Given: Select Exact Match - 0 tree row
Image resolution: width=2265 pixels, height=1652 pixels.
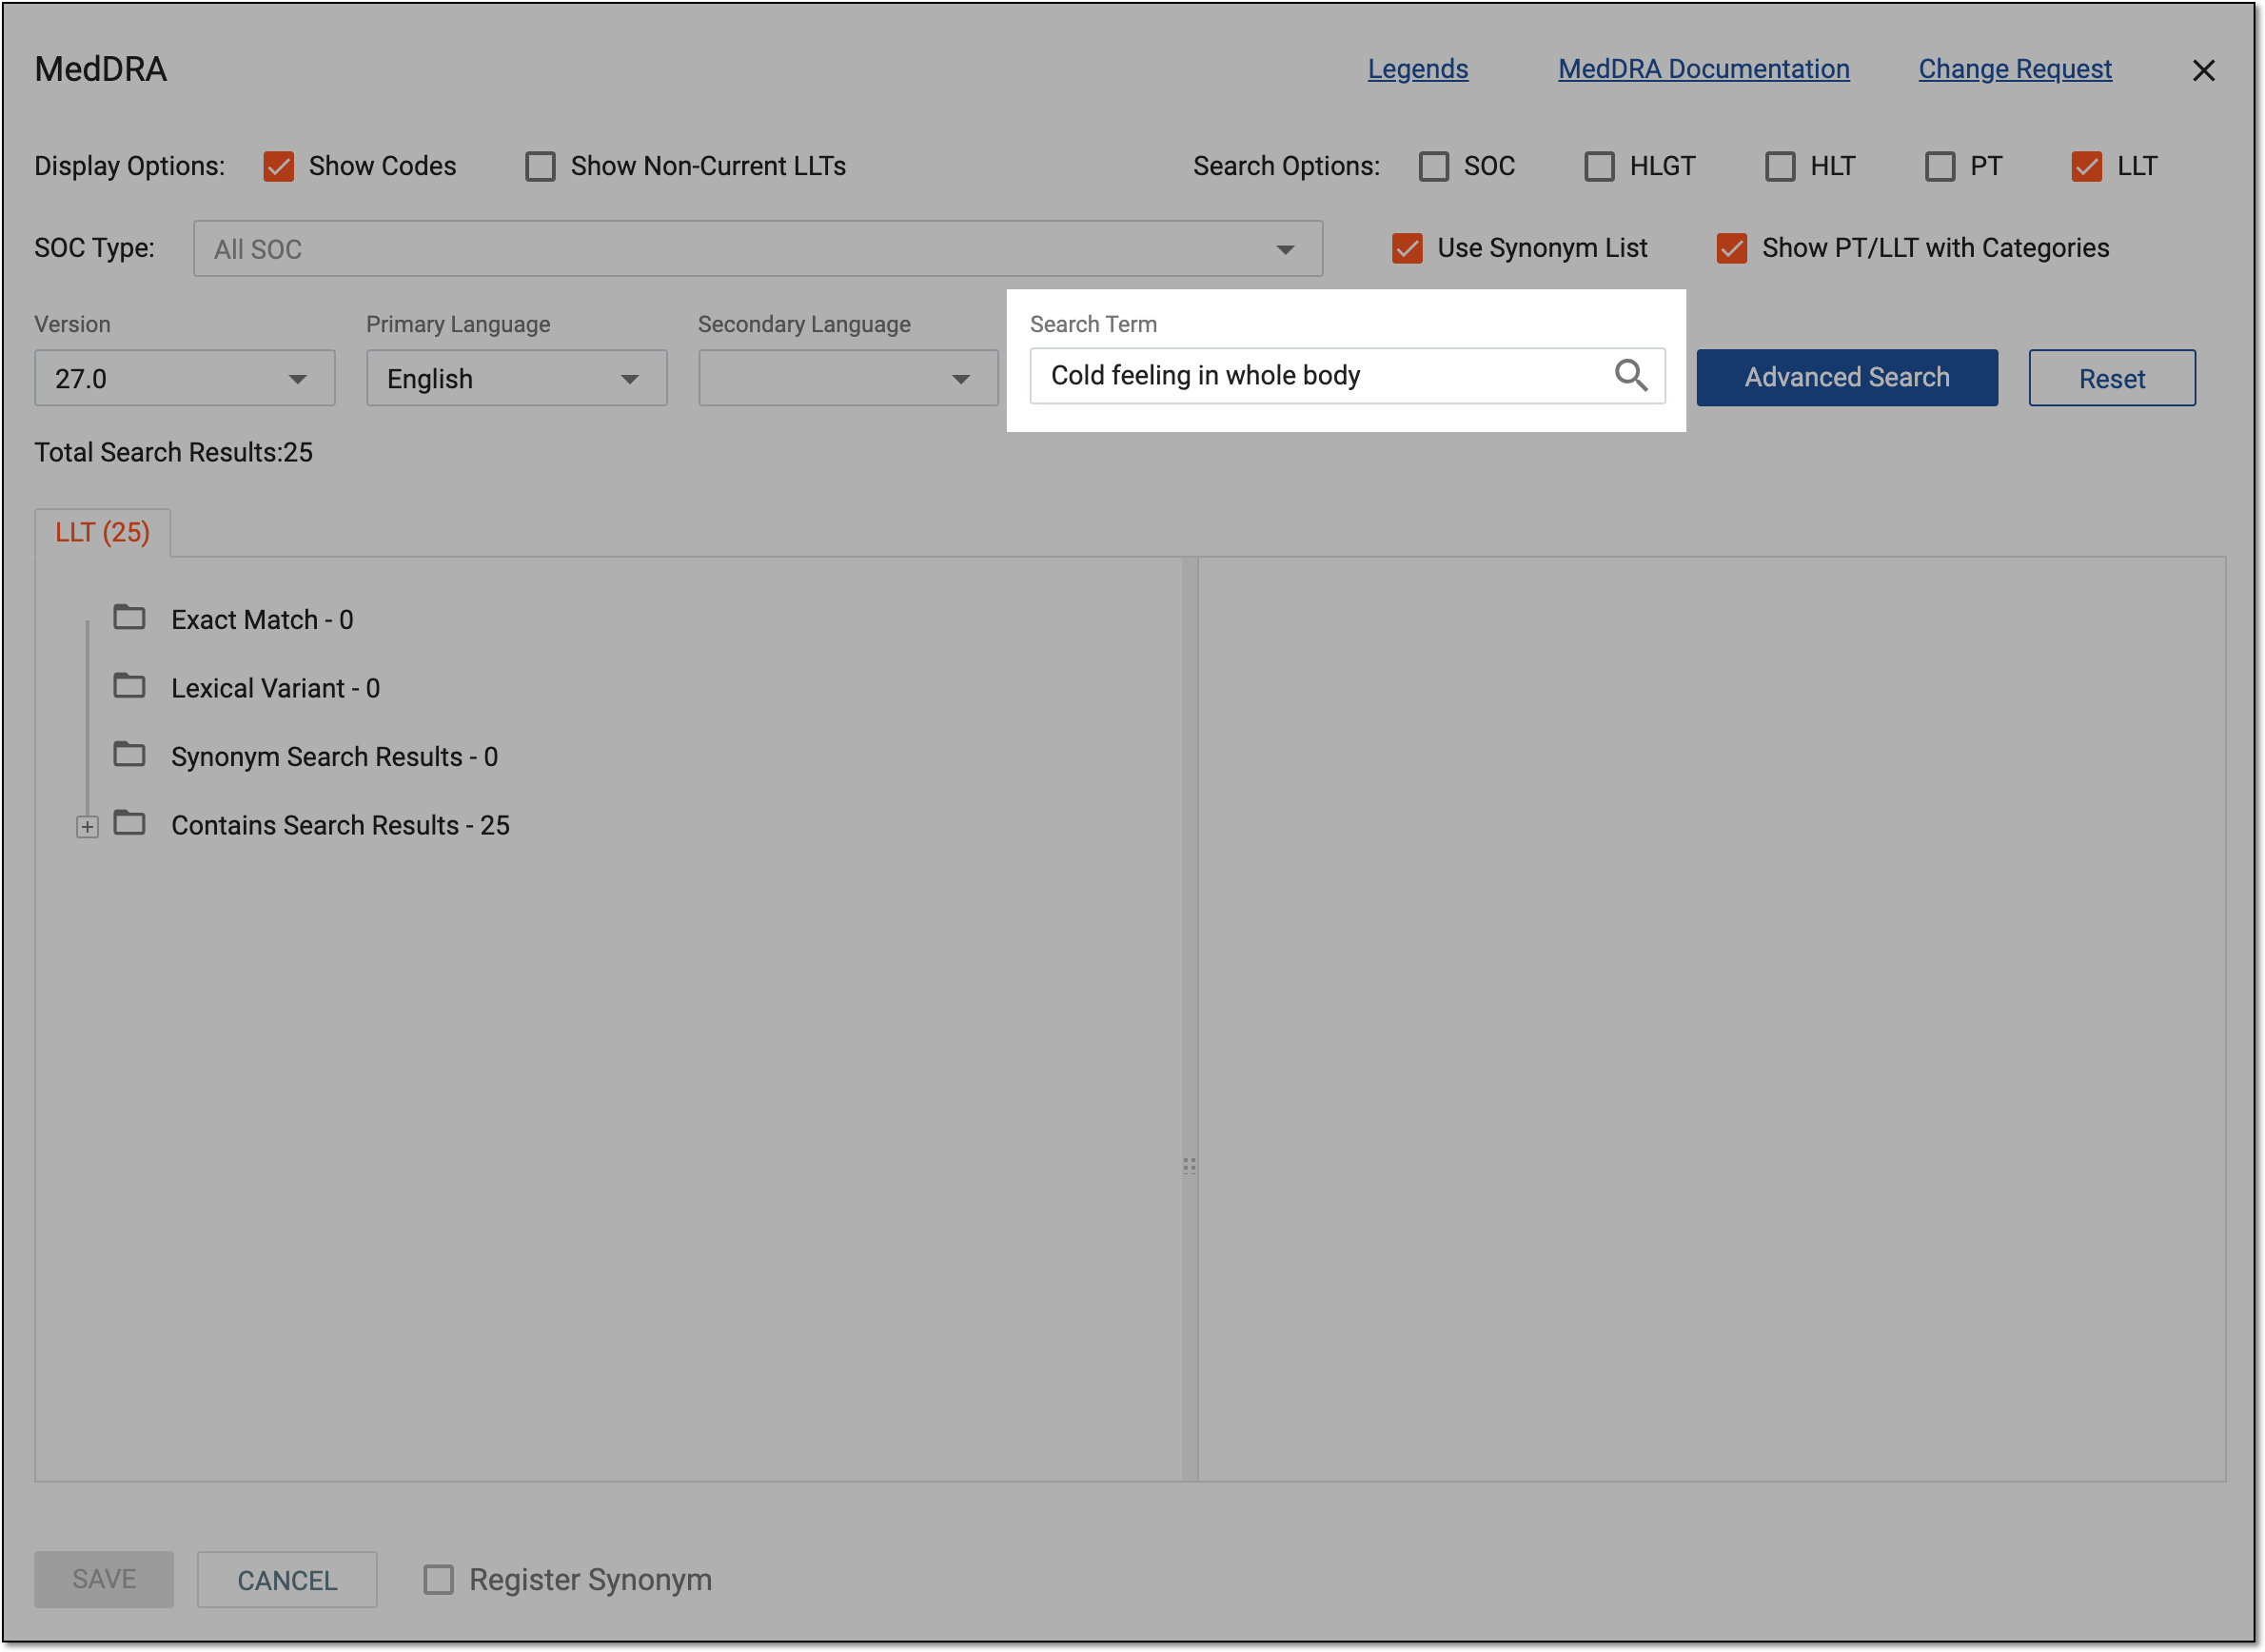Looking at the screenshot, I should (x=262, y=619).
